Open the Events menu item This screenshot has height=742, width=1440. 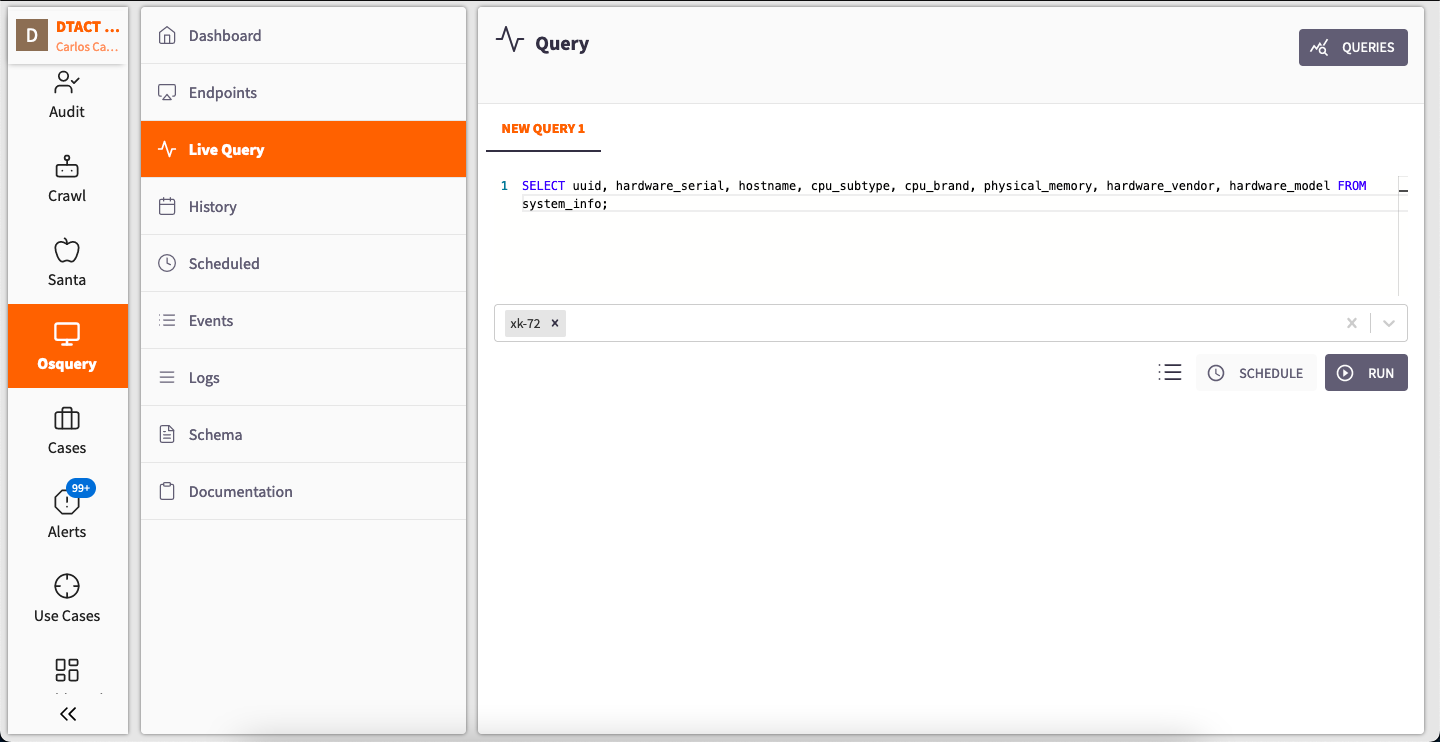point(303,321)
